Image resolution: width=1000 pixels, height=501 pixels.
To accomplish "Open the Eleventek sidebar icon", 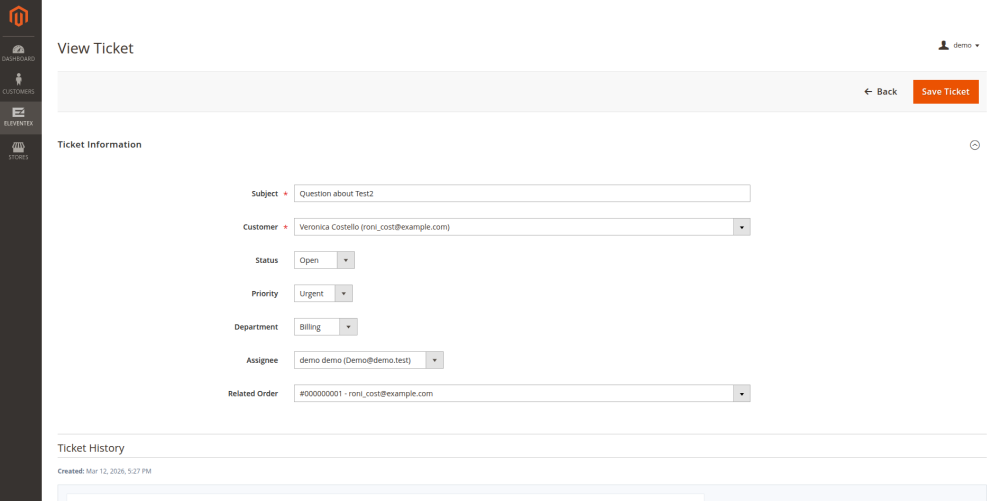I will 20,116.
